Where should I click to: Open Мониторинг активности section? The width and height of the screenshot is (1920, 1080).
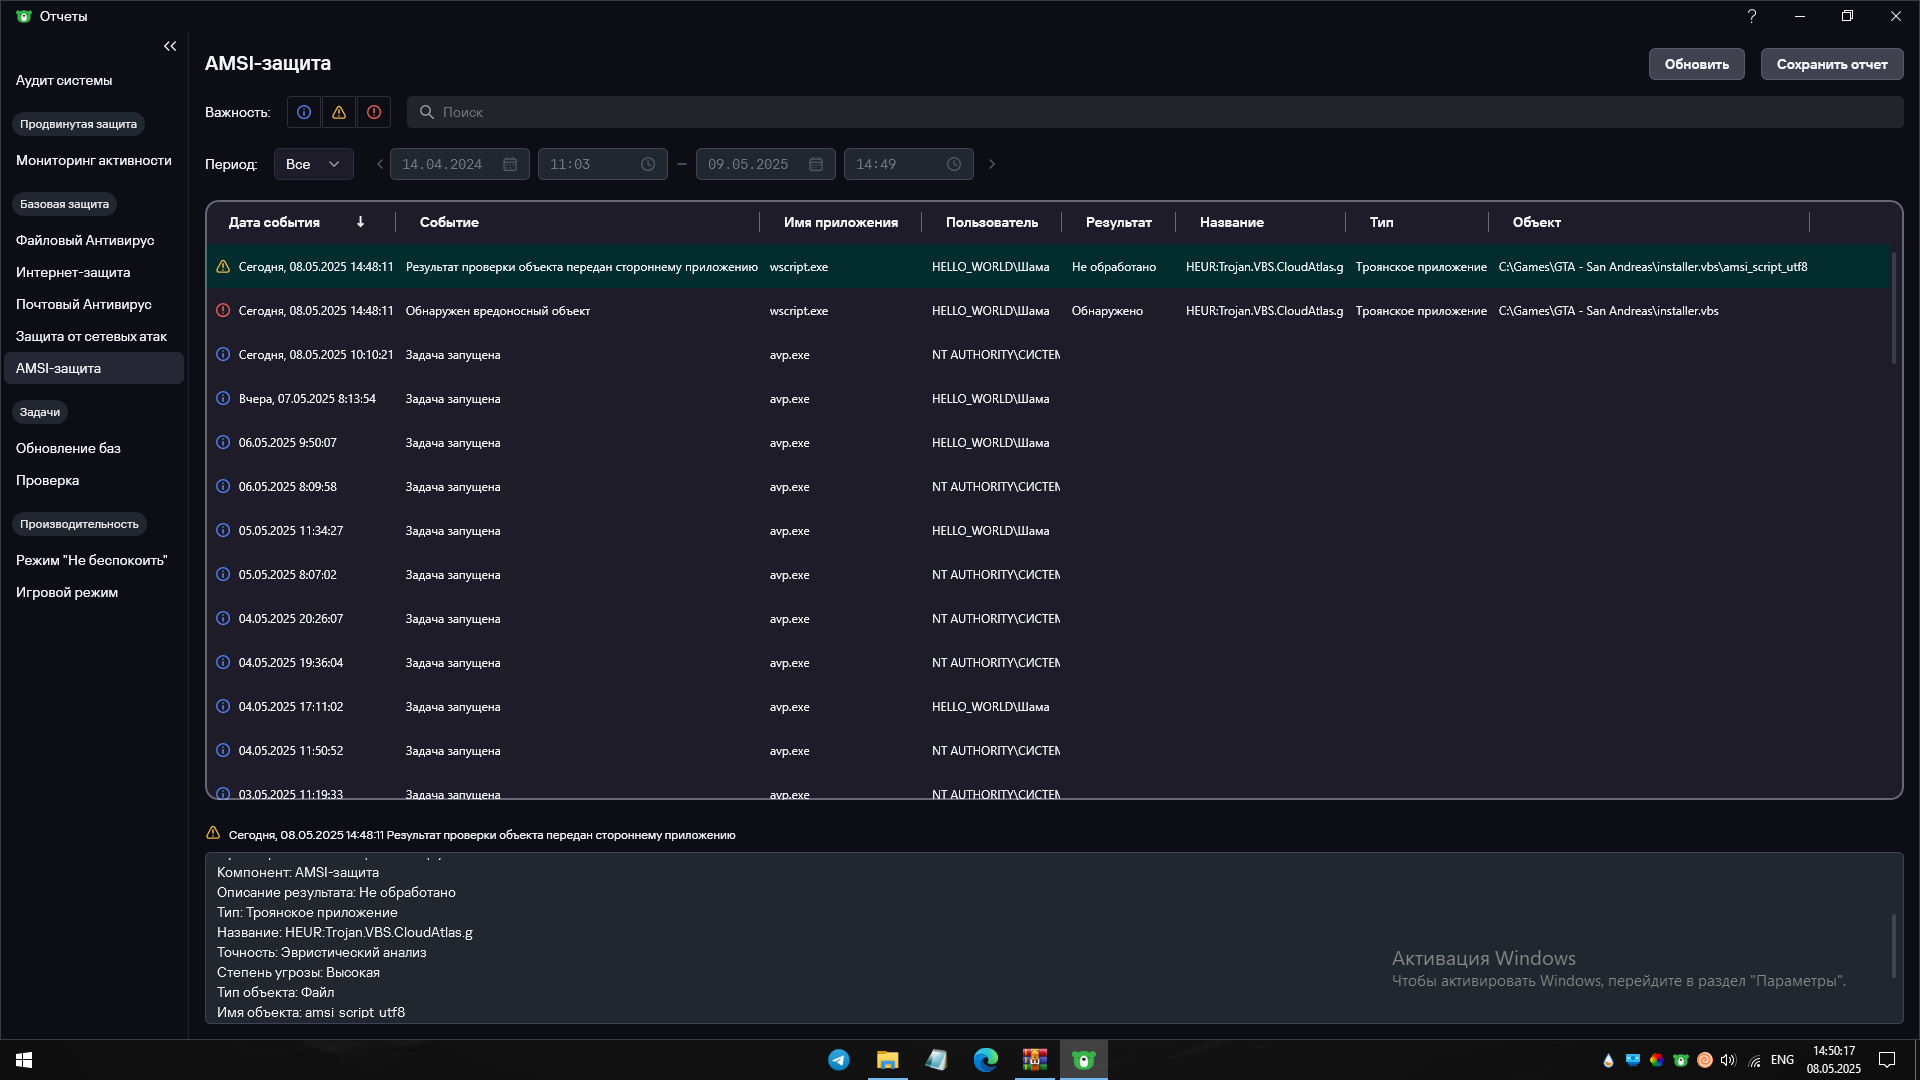pos(94,160)
